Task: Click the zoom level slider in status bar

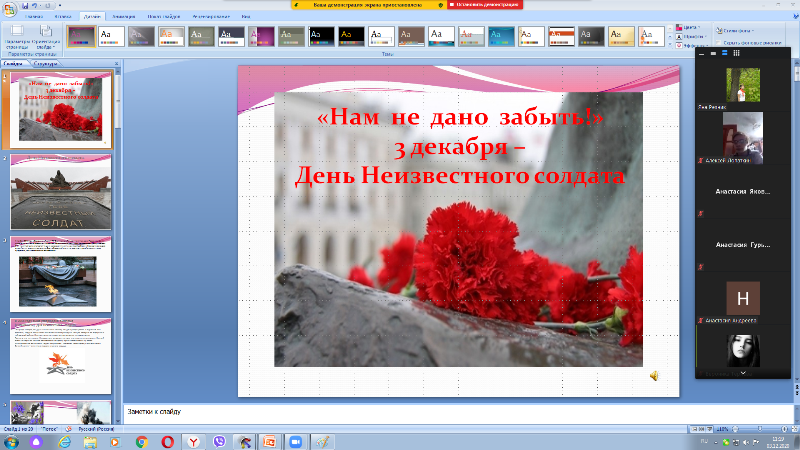Action: click(760, 429)
